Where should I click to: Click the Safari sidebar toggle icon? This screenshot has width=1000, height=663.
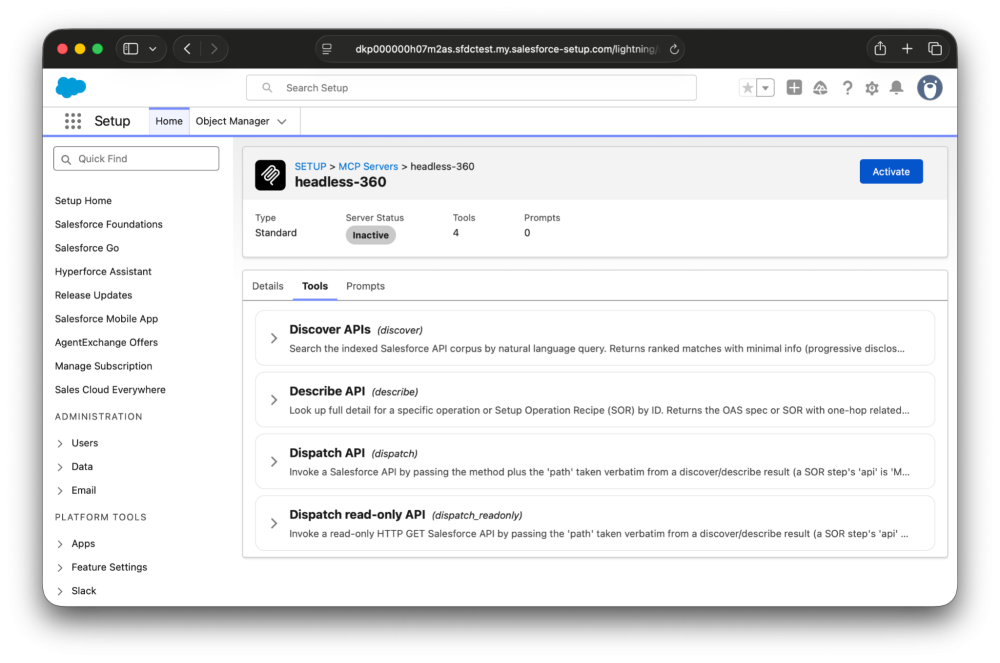pos(131,49)
